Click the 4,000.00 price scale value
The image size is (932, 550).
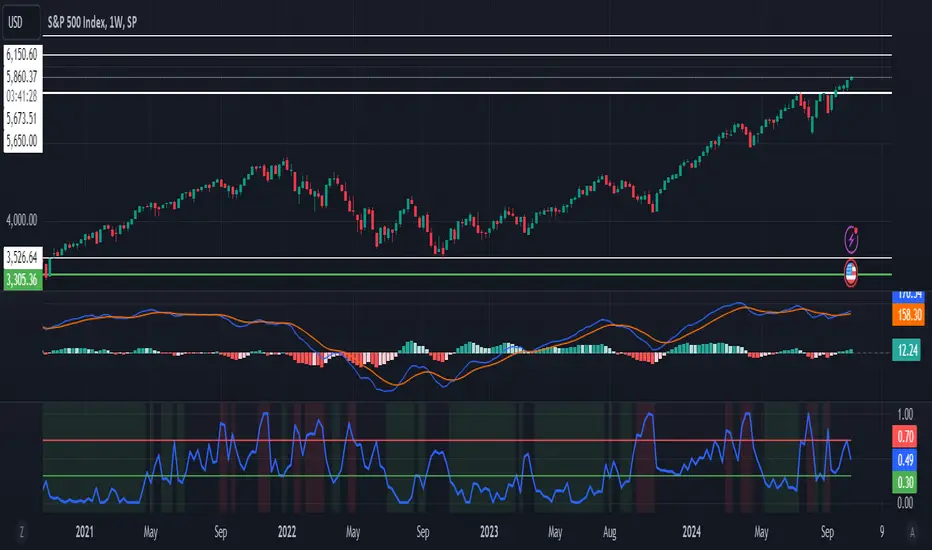(22, 220)
